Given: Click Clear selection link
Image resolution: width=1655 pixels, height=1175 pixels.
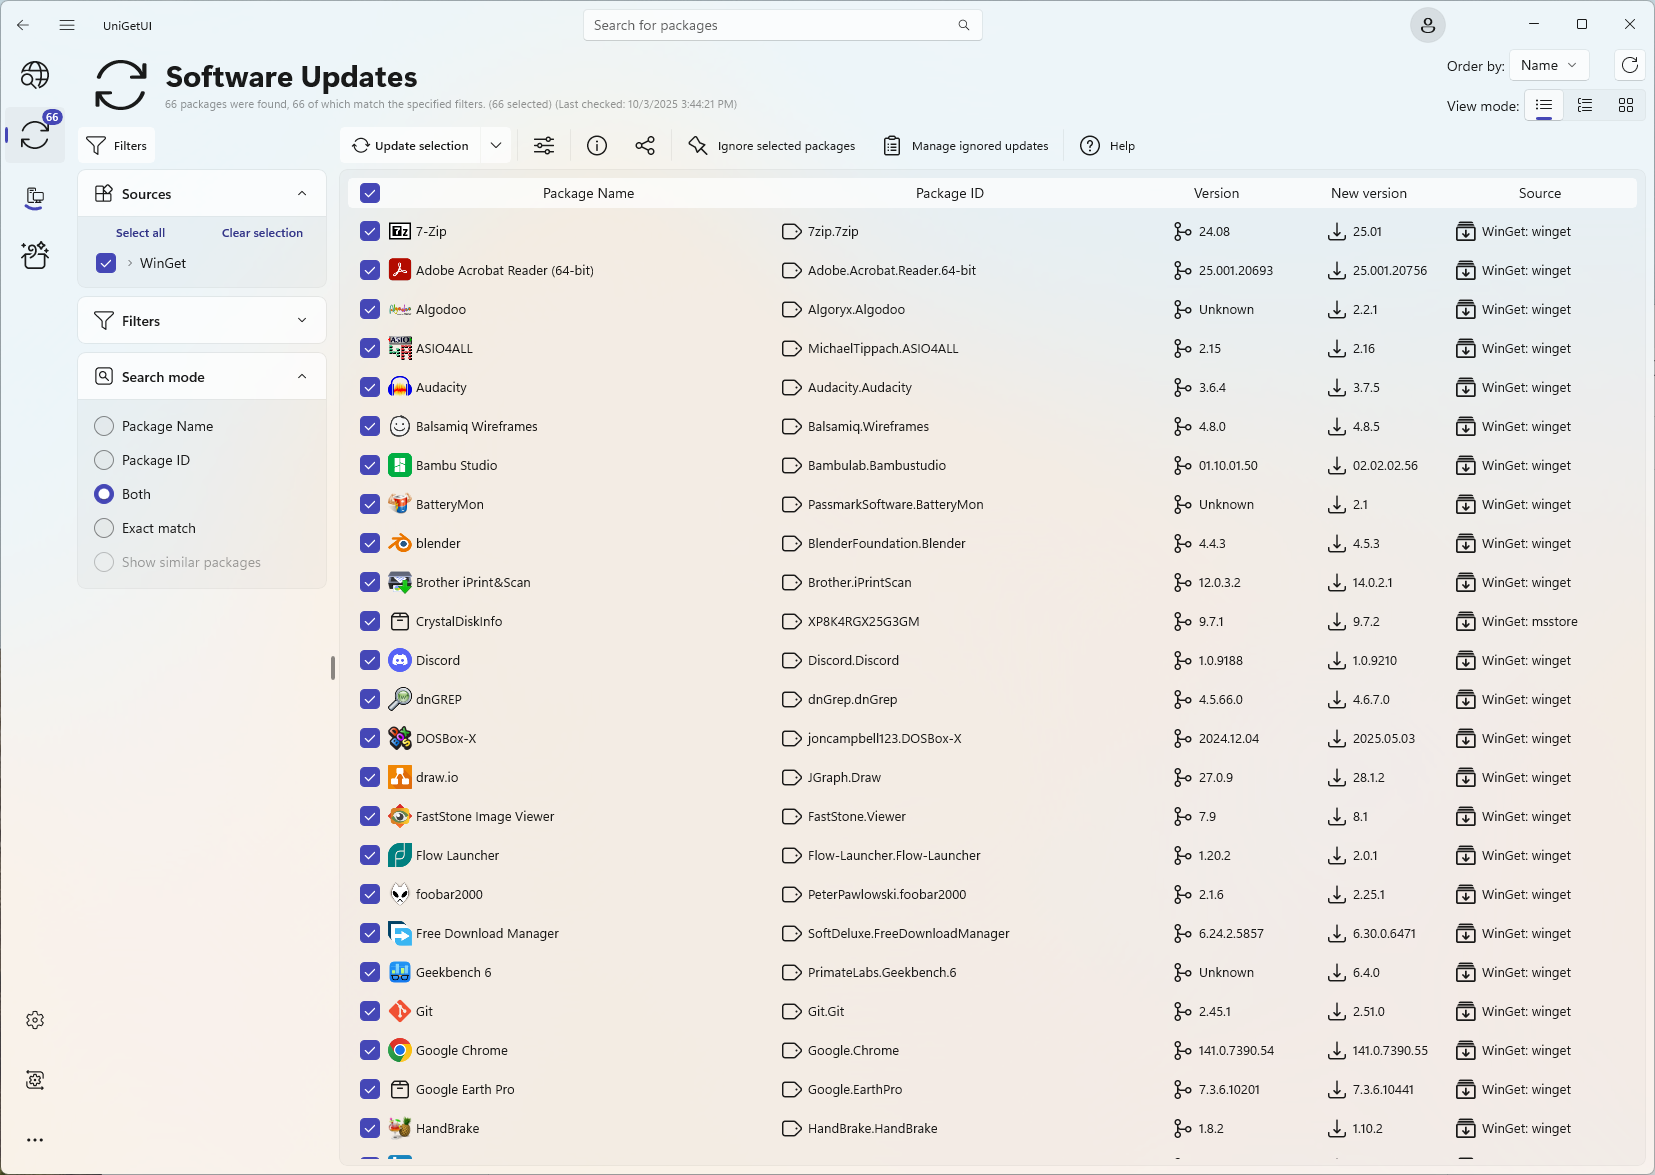Looking at the screenshot, I should click(x=262, y=233).
